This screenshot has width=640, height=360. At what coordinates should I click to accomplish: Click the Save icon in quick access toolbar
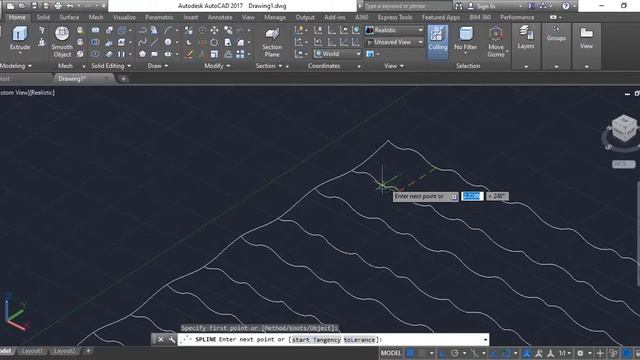click(x=34, y=6)
